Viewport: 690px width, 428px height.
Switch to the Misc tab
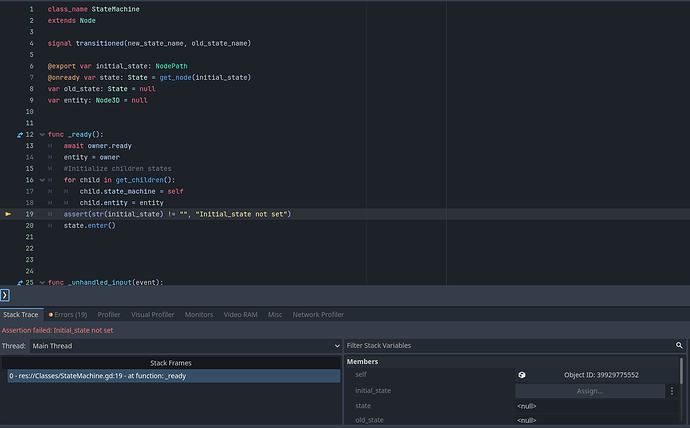coord(275,315)
